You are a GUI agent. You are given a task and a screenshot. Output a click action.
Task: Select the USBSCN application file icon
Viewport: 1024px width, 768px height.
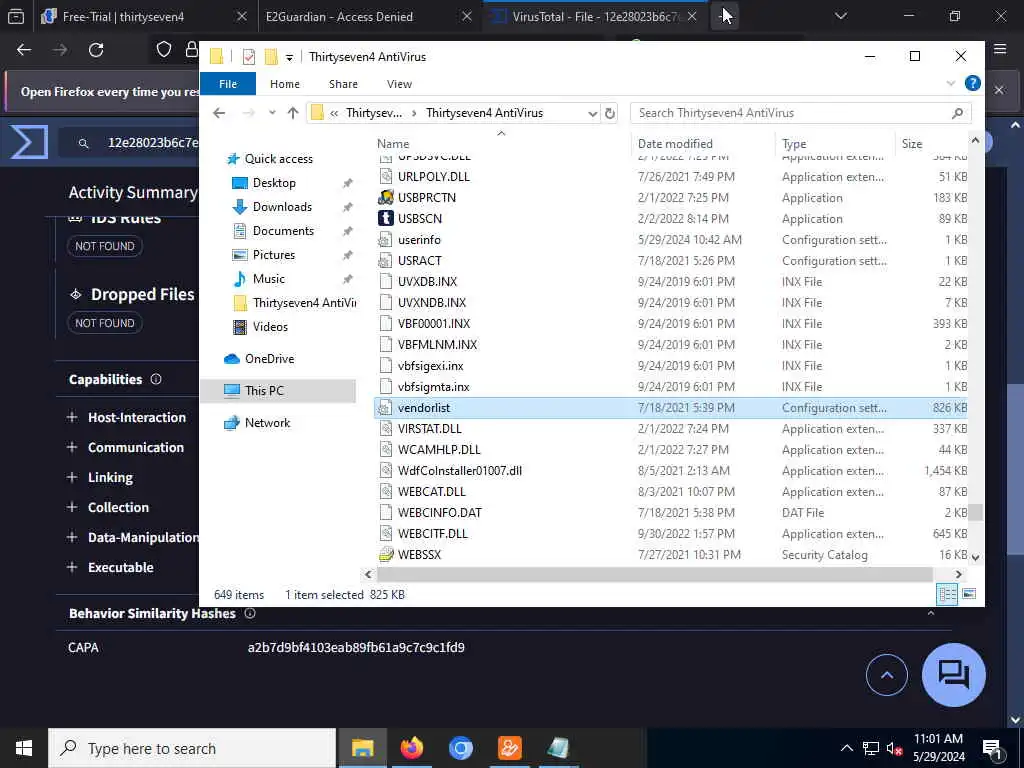pos(386,218)
